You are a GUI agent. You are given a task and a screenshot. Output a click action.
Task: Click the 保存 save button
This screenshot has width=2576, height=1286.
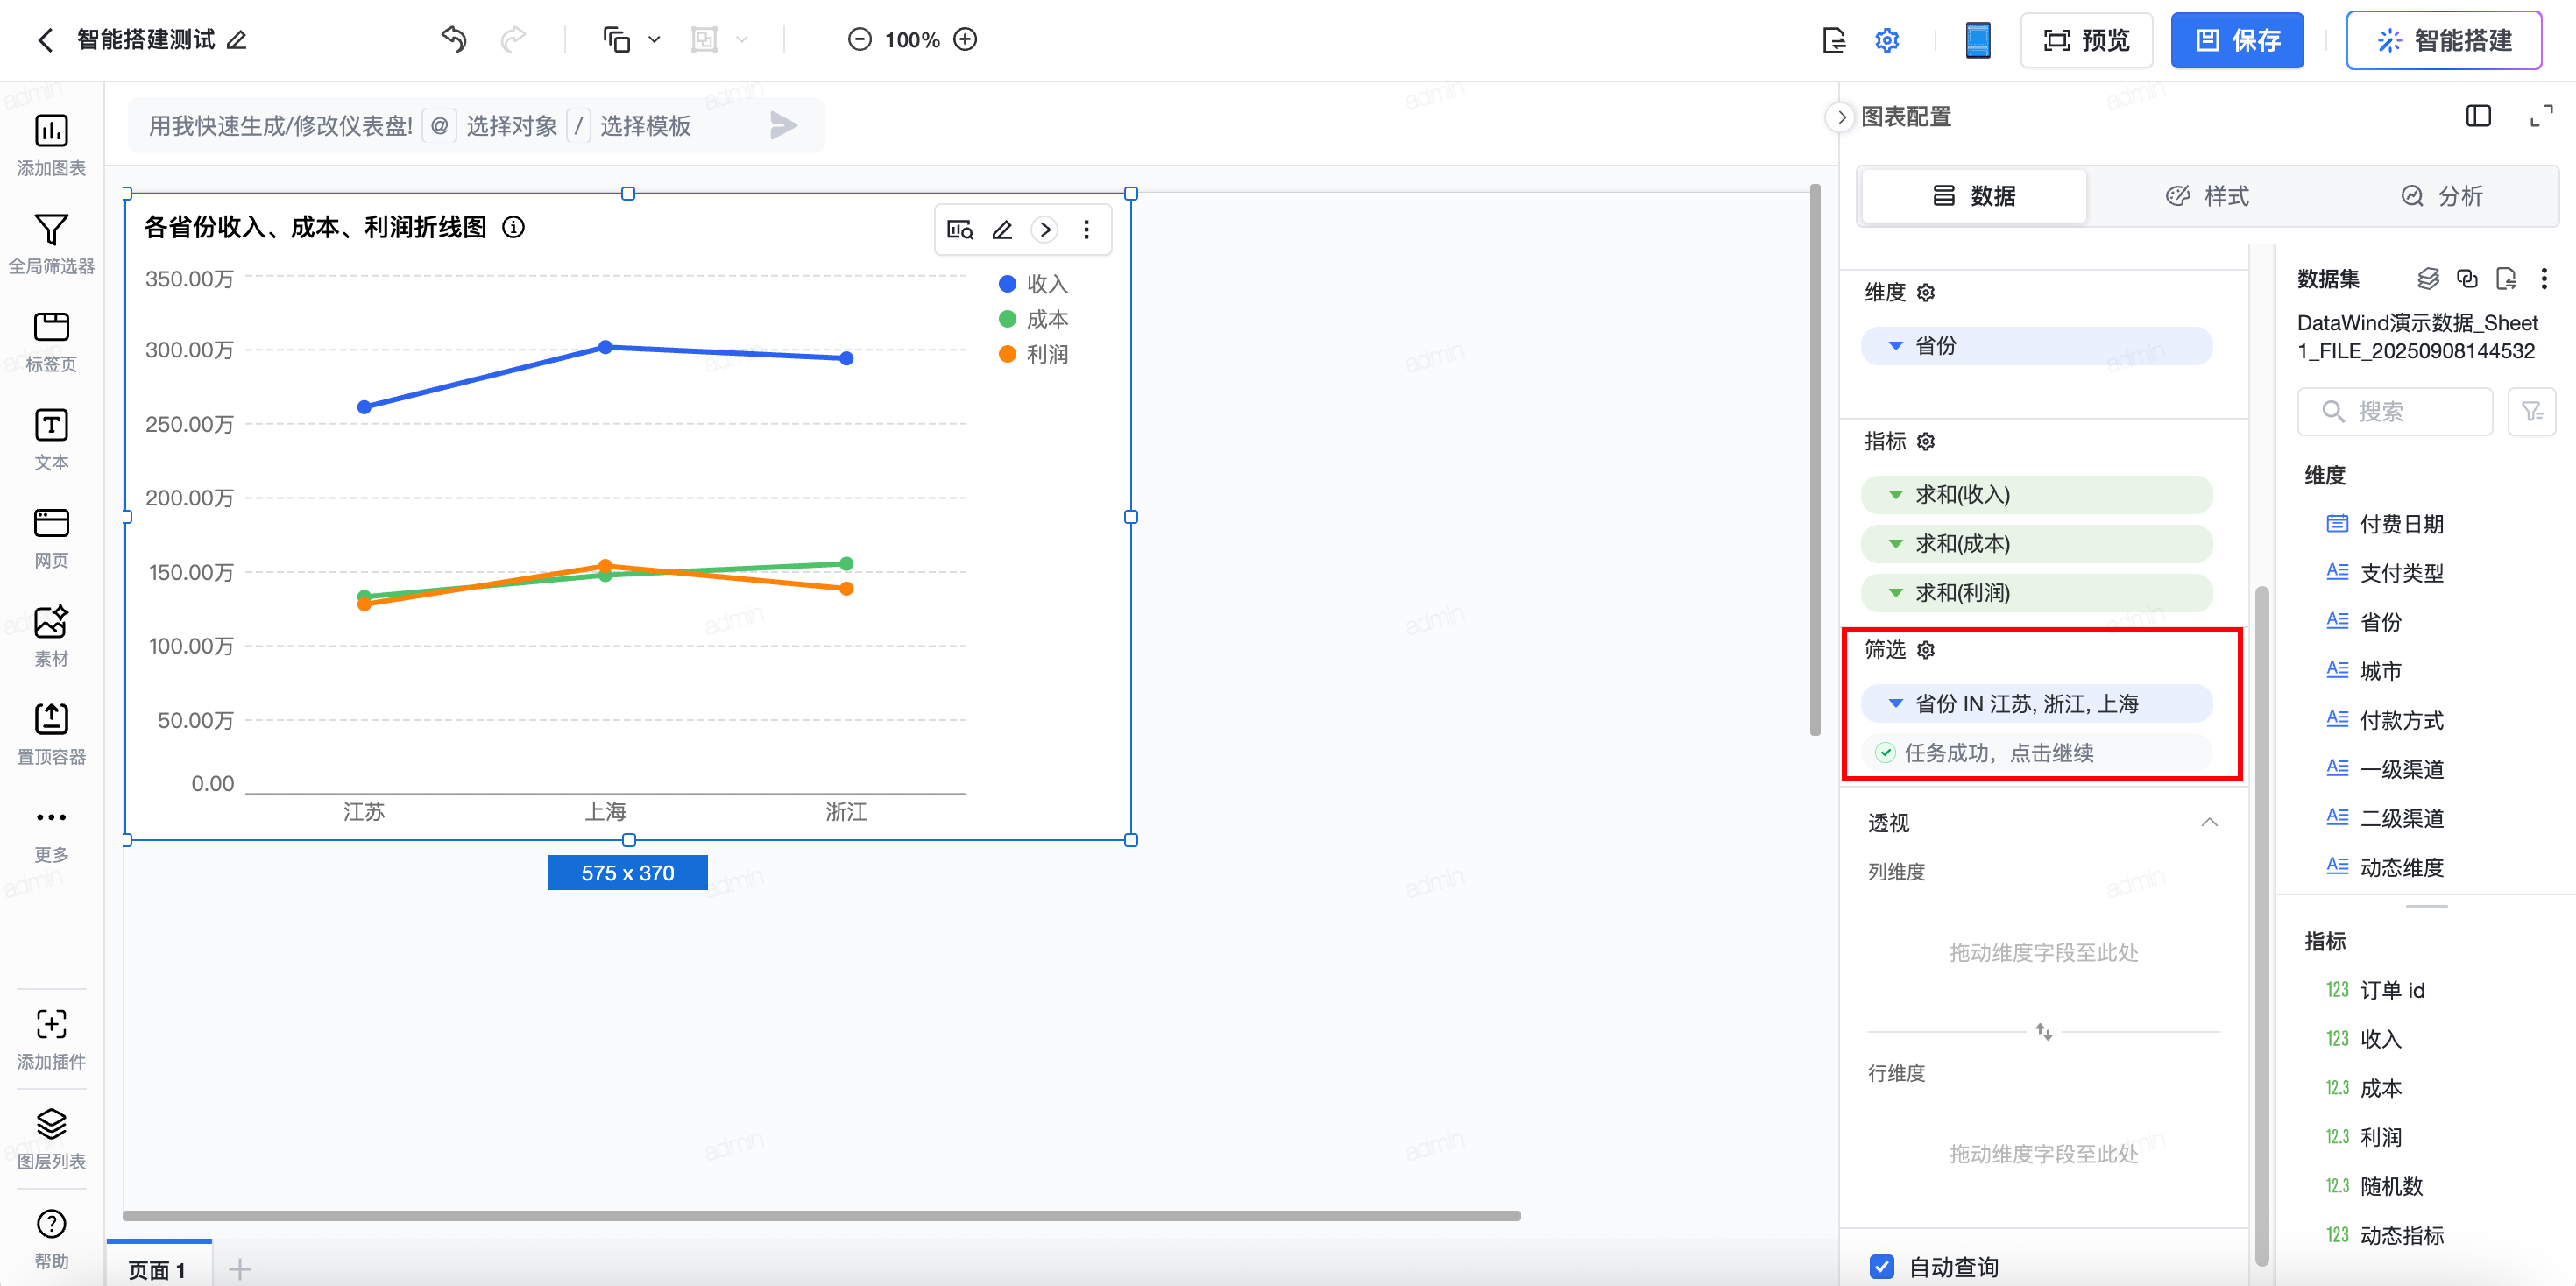coord(2236,40)
